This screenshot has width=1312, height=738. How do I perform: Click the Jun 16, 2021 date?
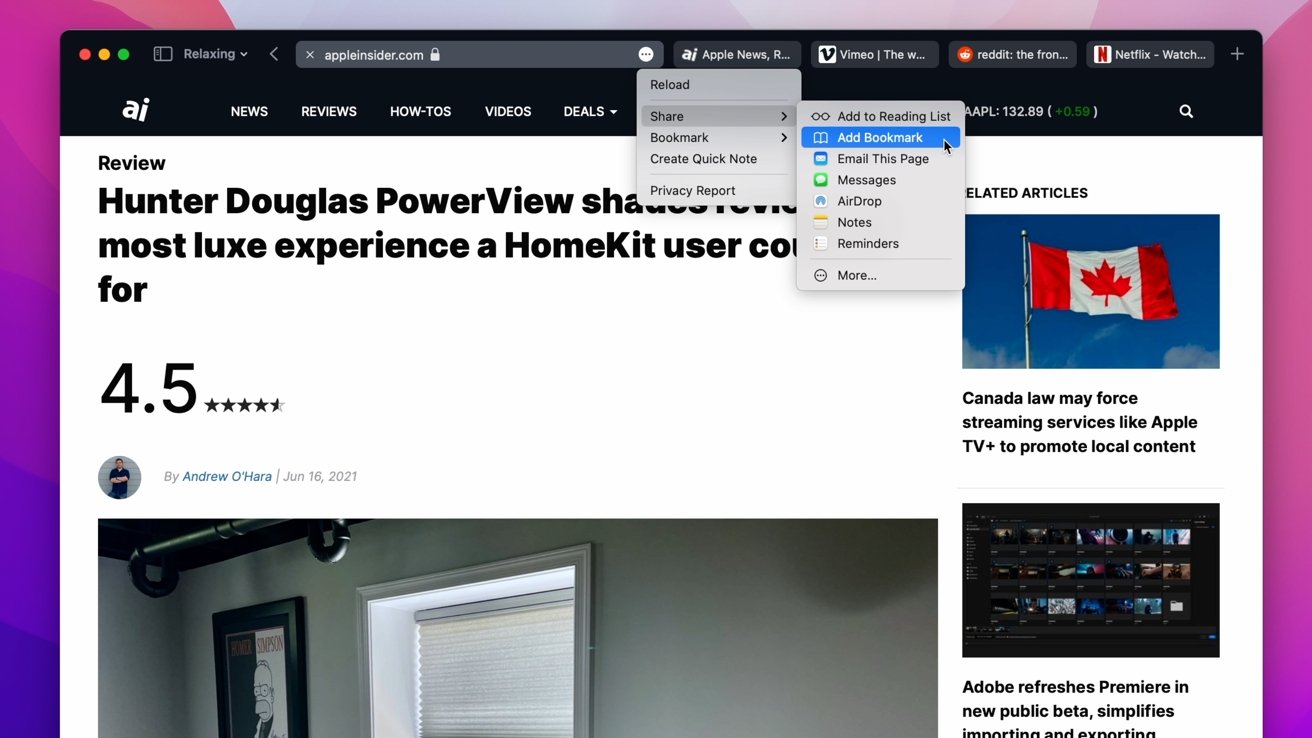click(320, 477)
